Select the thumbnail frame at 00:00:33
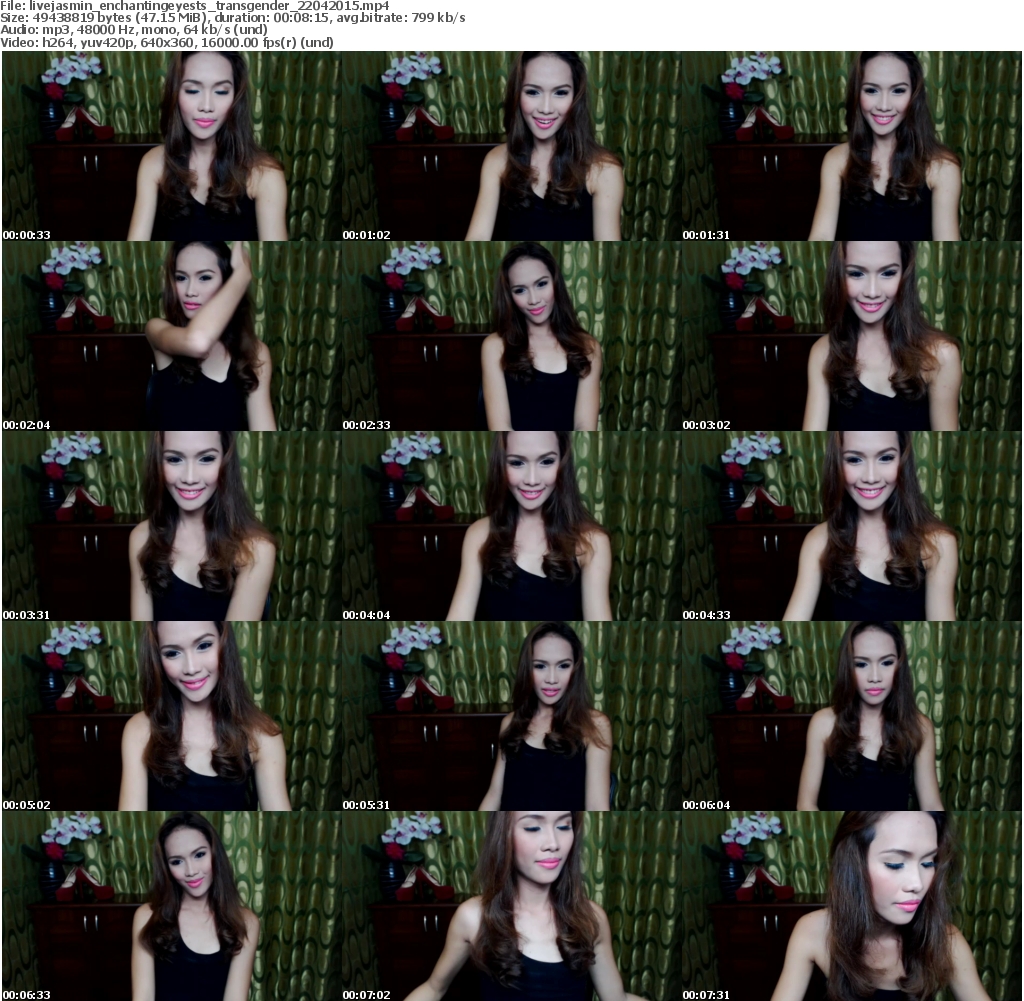This screenshot has height=1001, width=1024. [172, 146]
